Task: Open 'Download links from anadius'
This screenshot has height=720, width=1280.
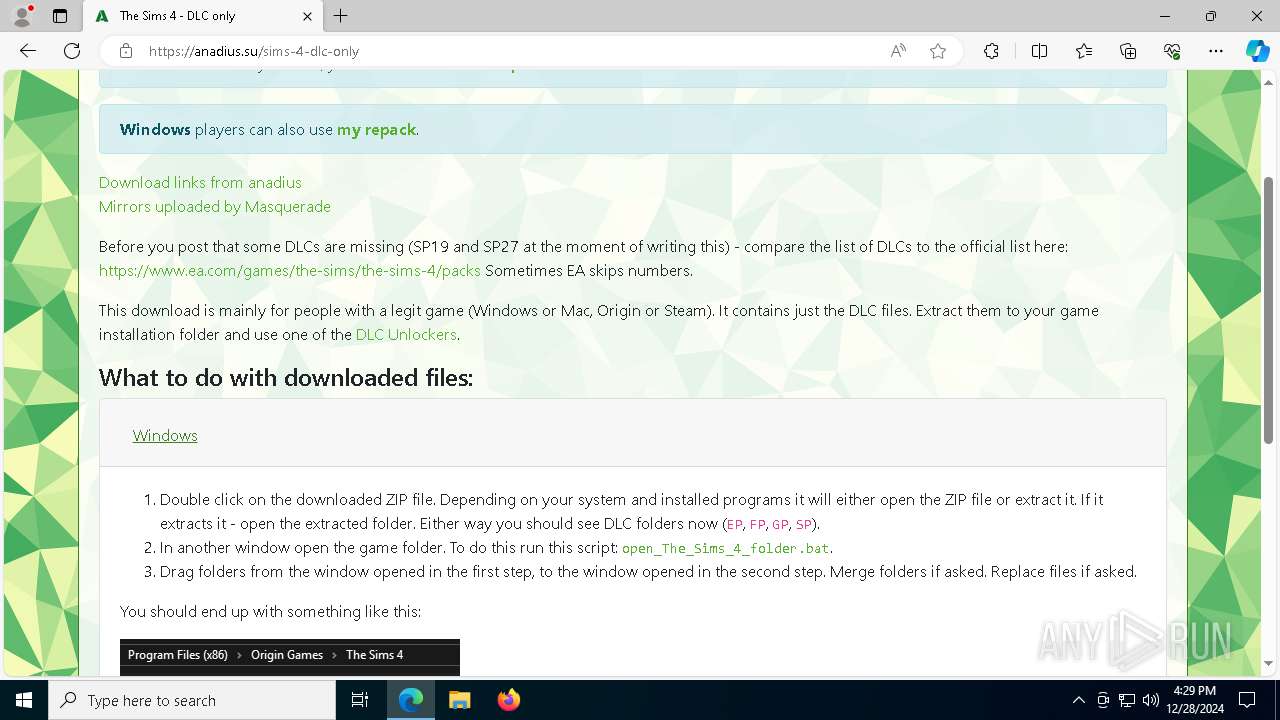Action: (x=200, y=182)
